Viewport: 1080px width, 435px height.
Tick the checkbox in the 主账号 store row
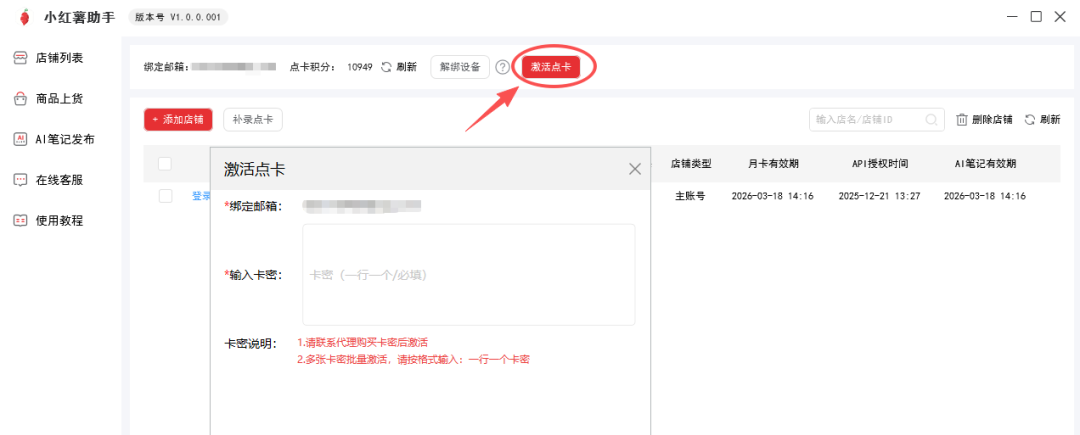(165, 196)
